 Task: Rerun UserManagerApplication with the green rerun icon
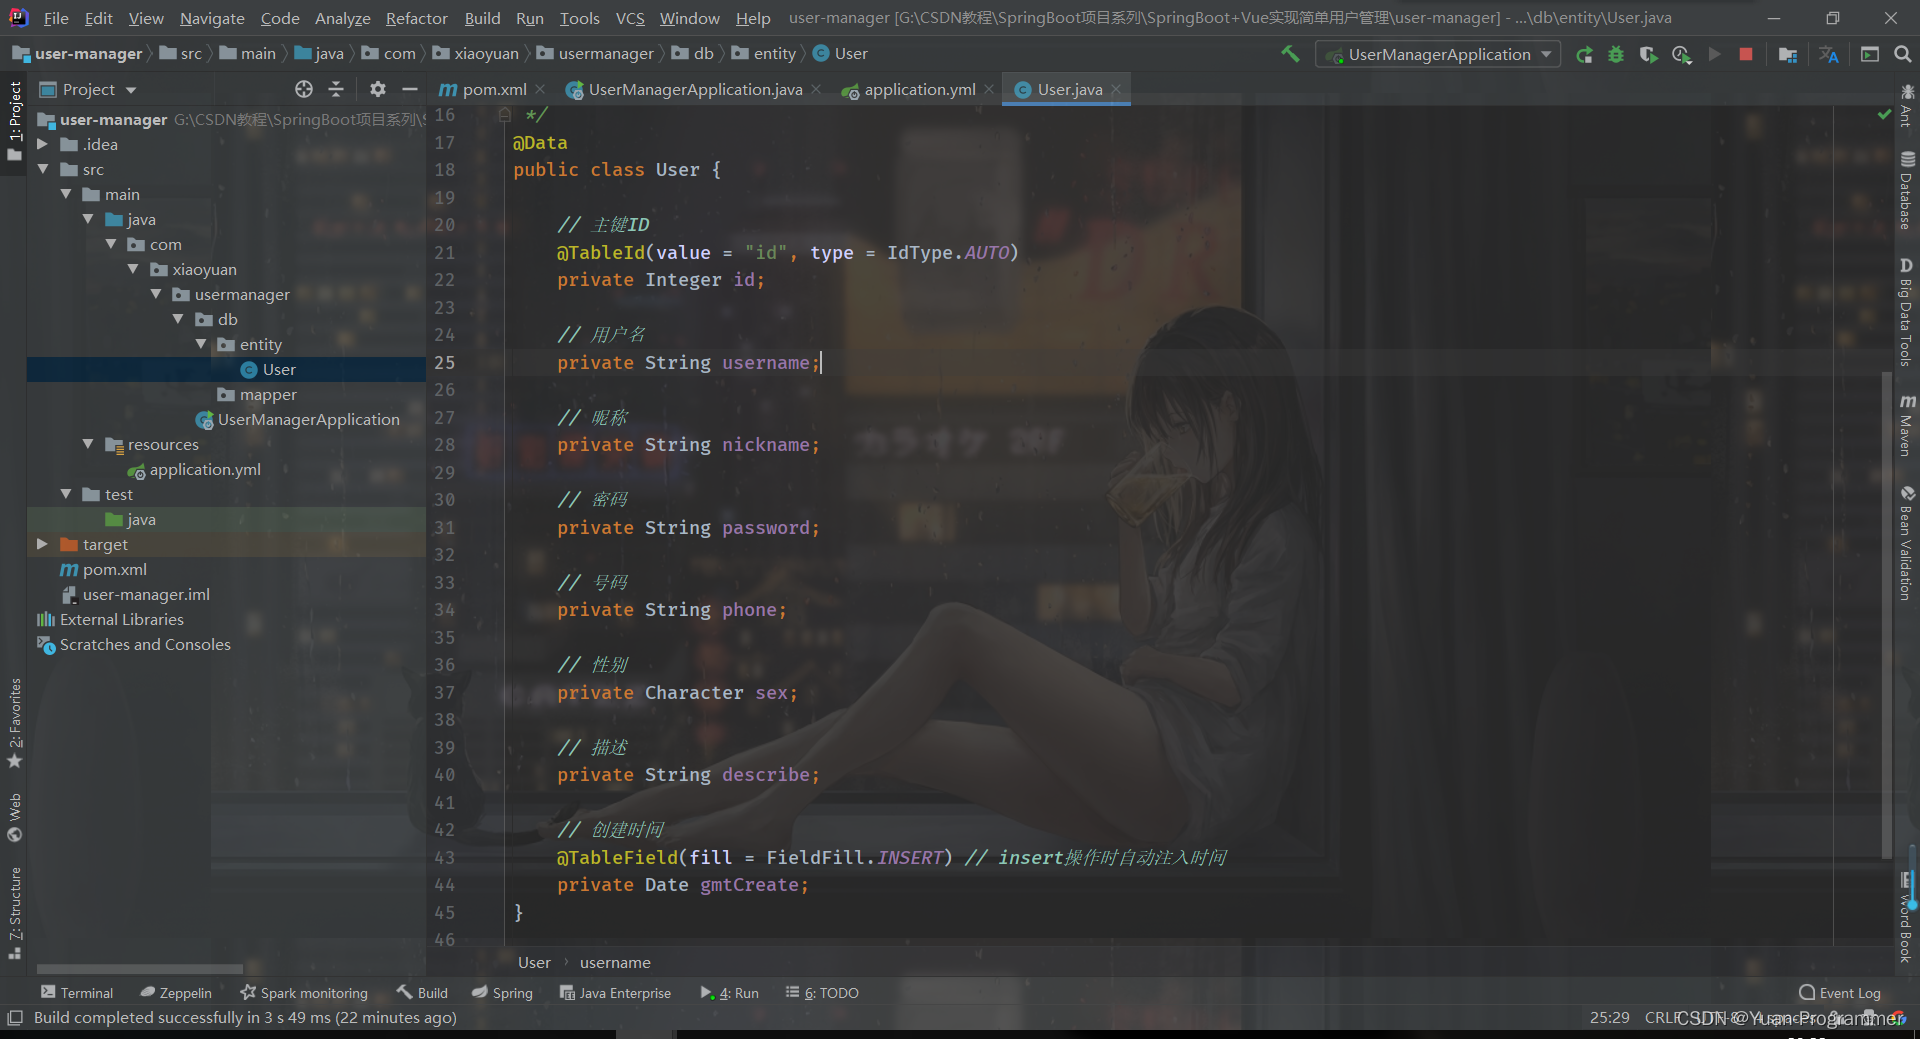1584,55
